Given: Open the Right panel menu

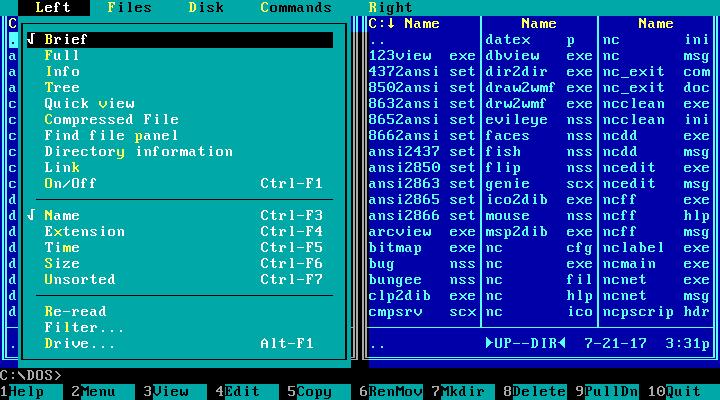Looking at the screenshot, I should coord(390,8).
